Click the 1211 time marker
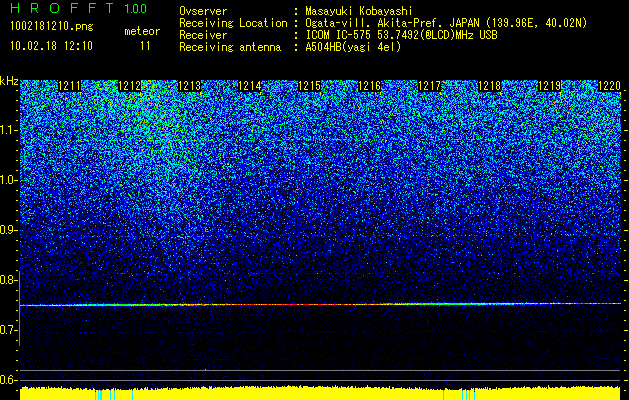 click(x=70, y=86)
